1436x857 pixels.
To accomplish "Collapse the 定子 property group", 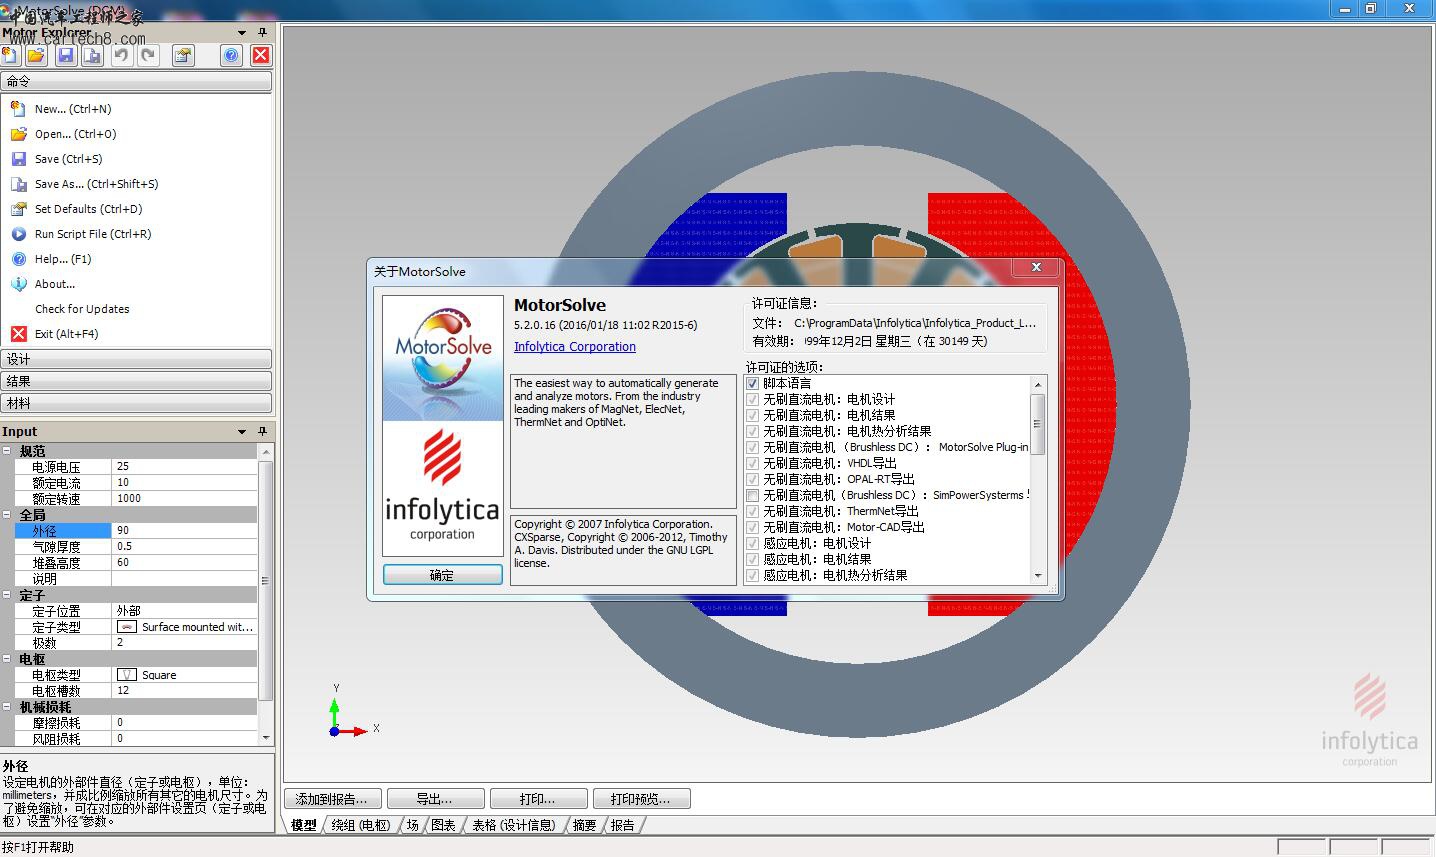I will [x=7, y=595].
